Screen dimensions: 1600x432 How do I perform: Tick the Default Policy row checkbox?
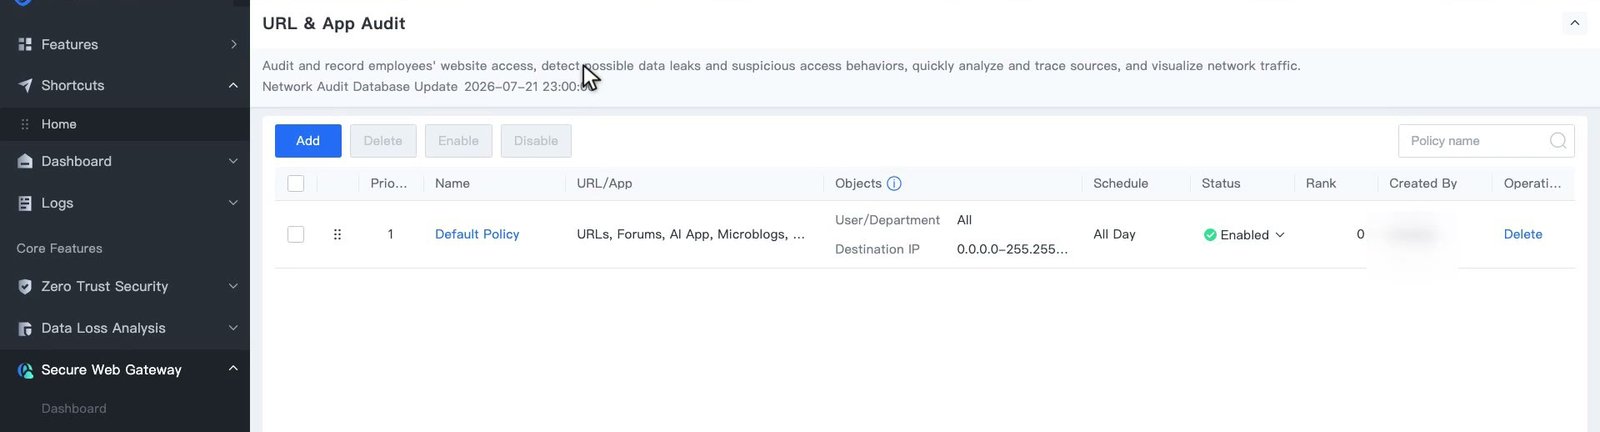click(296, 234)
